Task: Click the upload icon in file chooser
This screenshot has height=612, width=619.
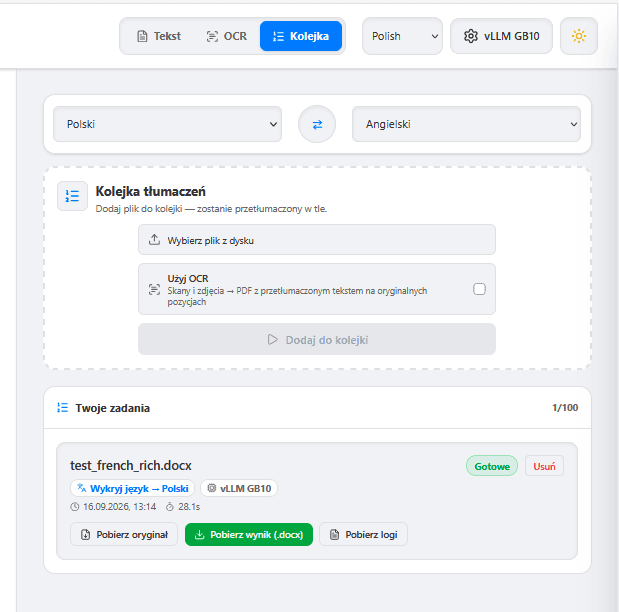Action: click(154, 240)
